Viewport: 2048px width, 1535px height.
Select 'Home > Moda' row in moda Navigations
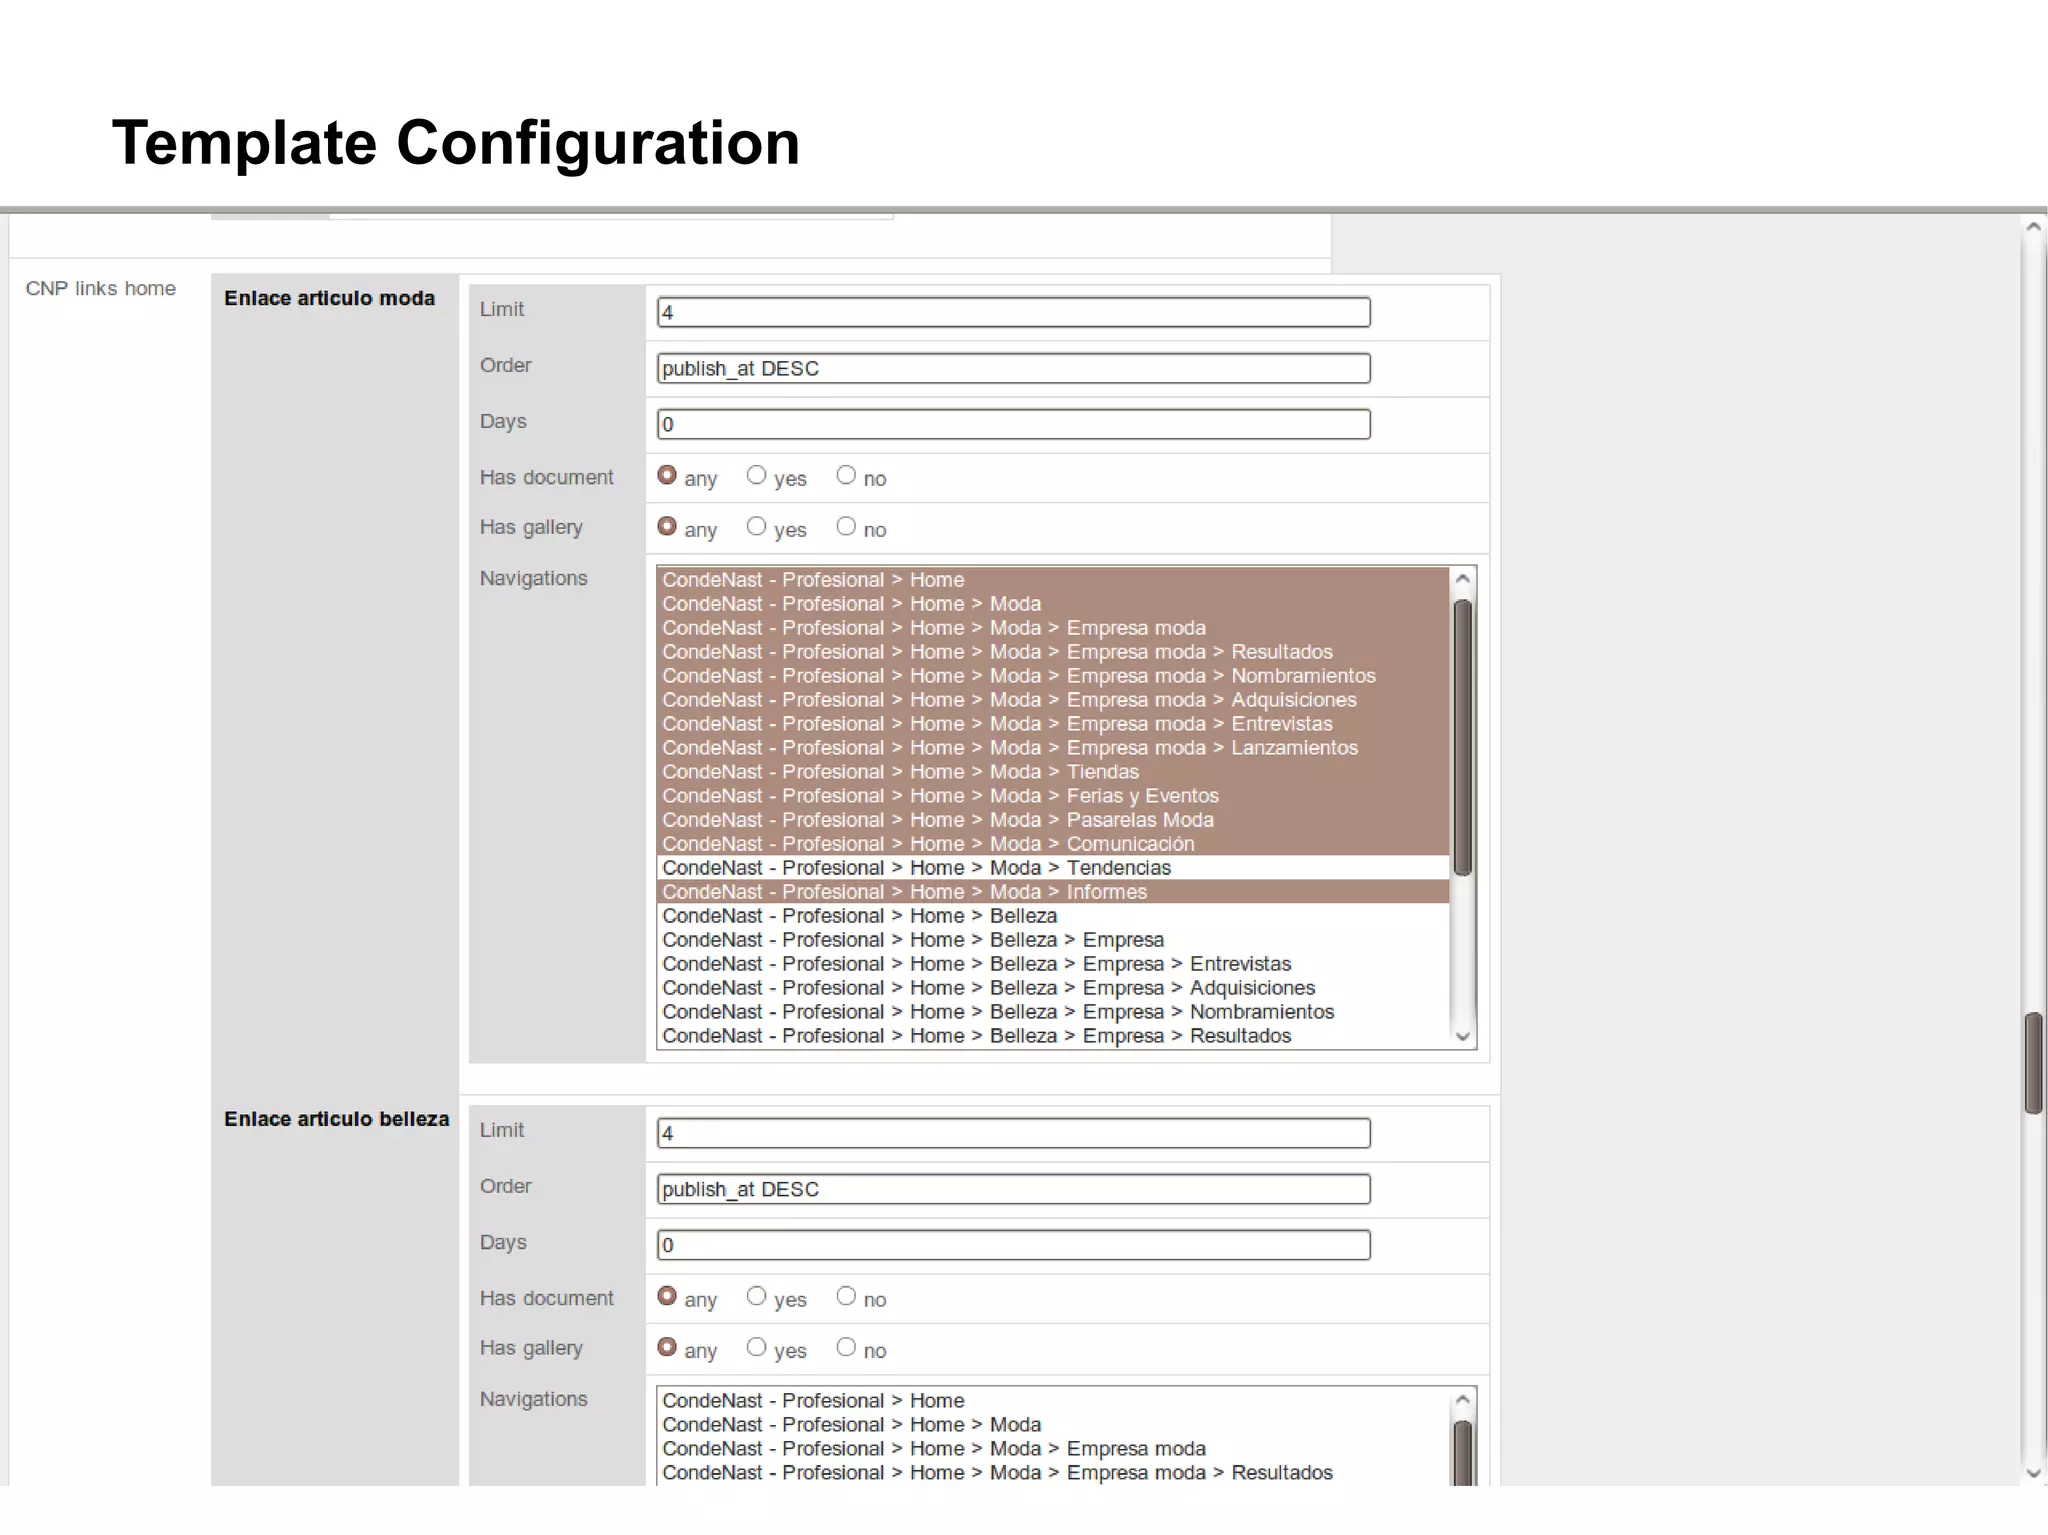(1053, 604)
